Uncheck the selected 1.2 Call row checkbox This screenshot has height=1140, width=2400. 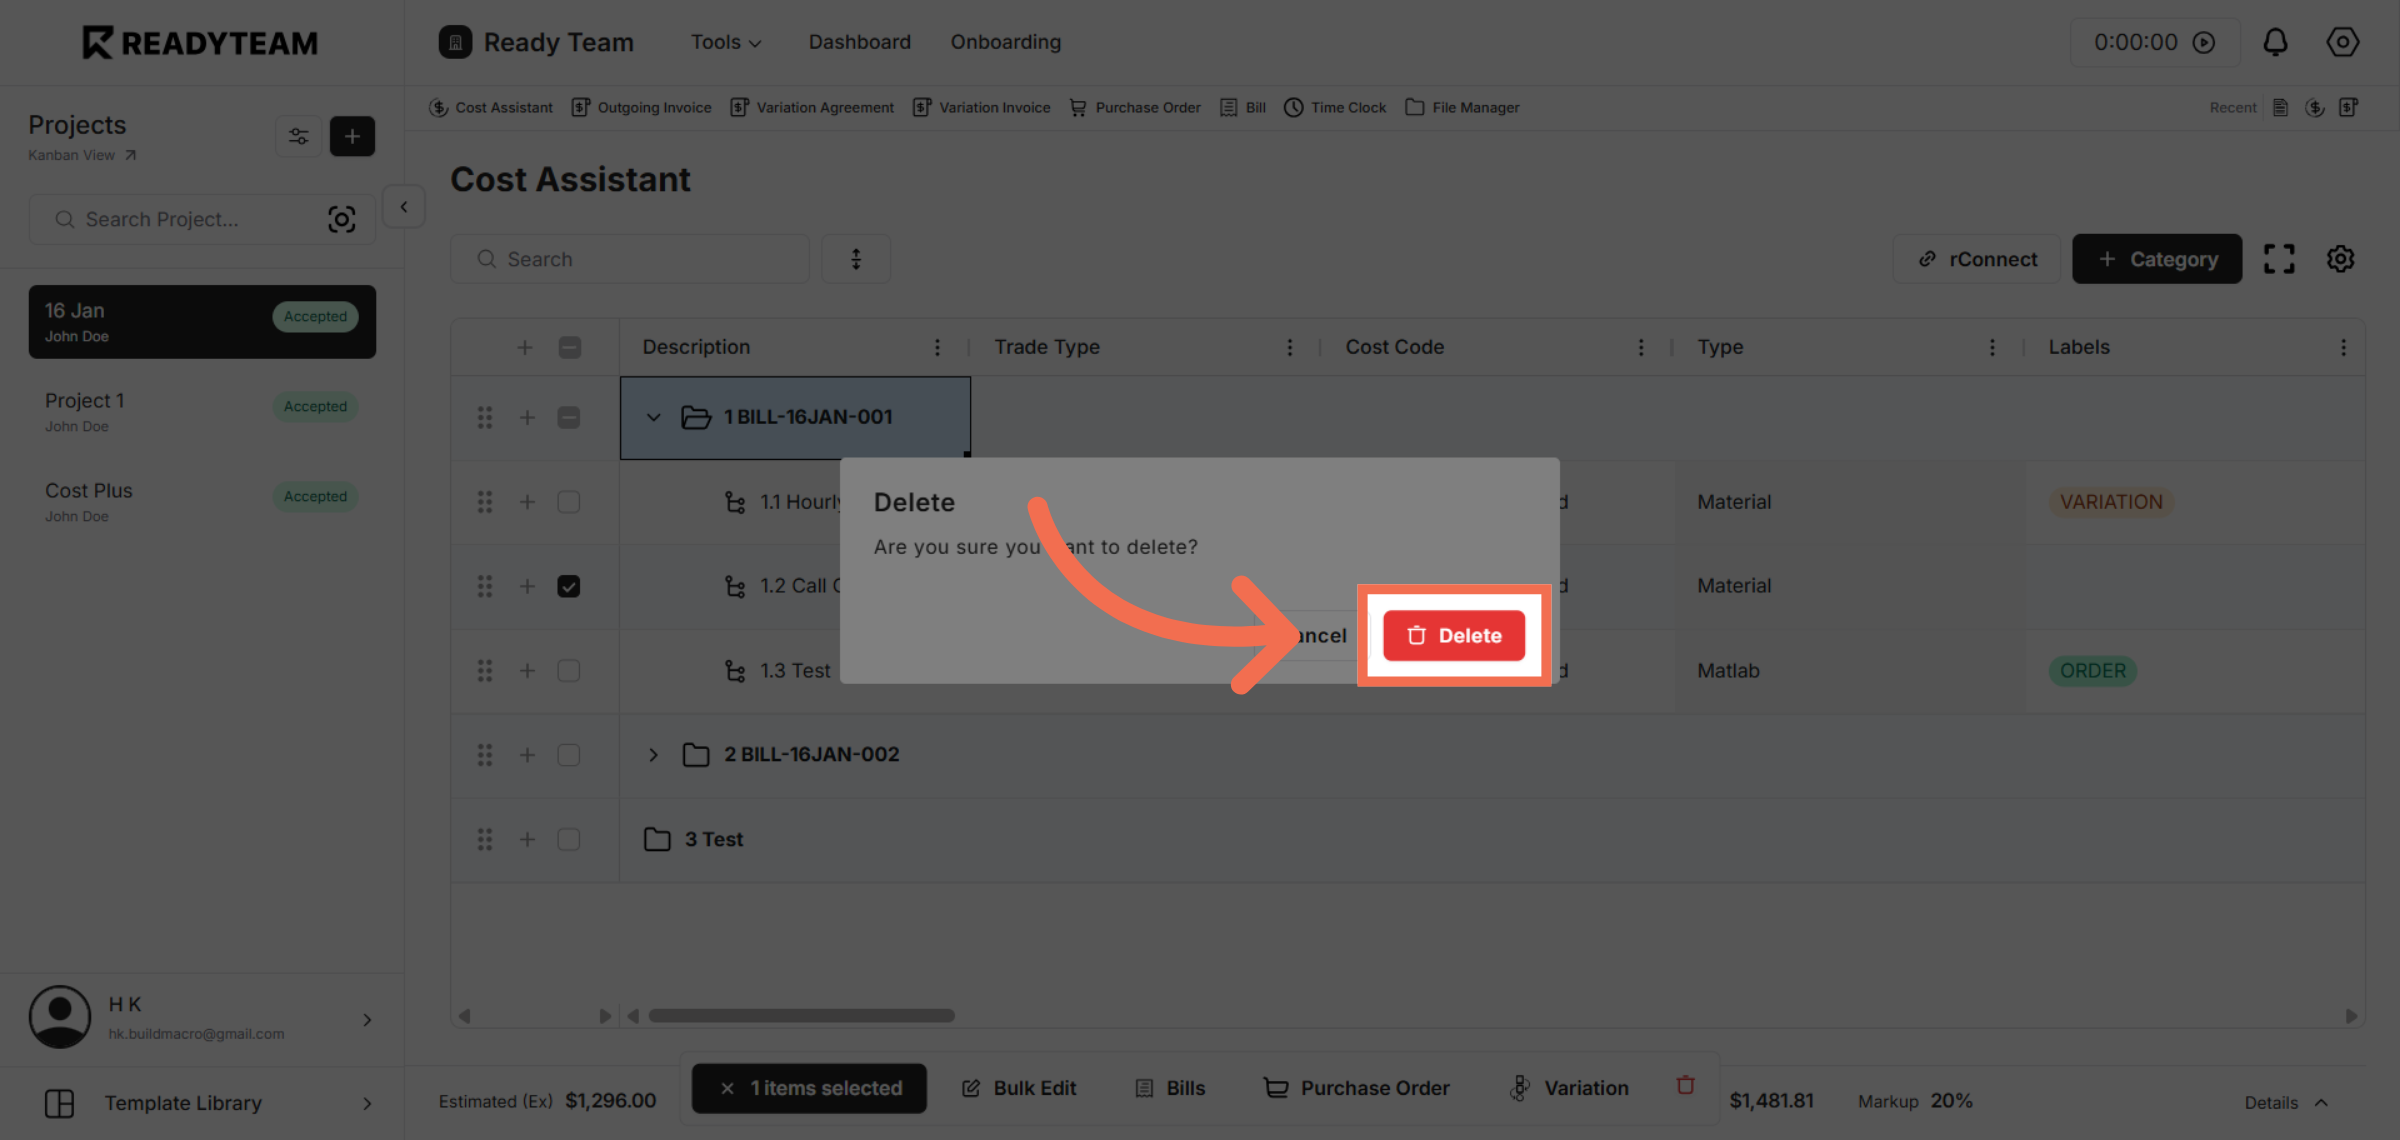[569, 587]
